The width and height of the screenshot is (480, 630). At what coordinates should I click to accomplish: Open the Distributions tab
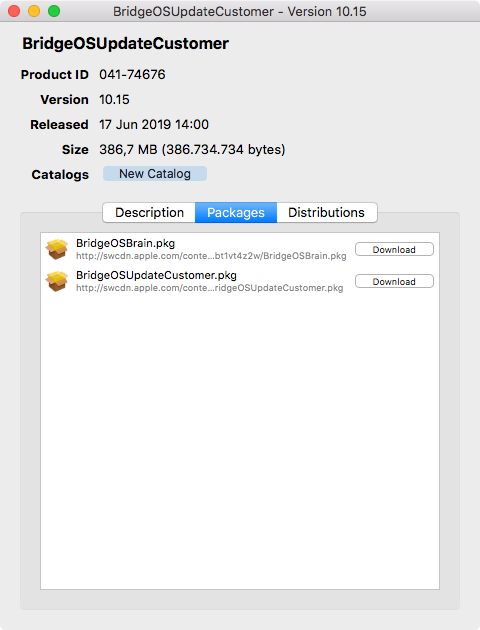(x=327, y=213)
